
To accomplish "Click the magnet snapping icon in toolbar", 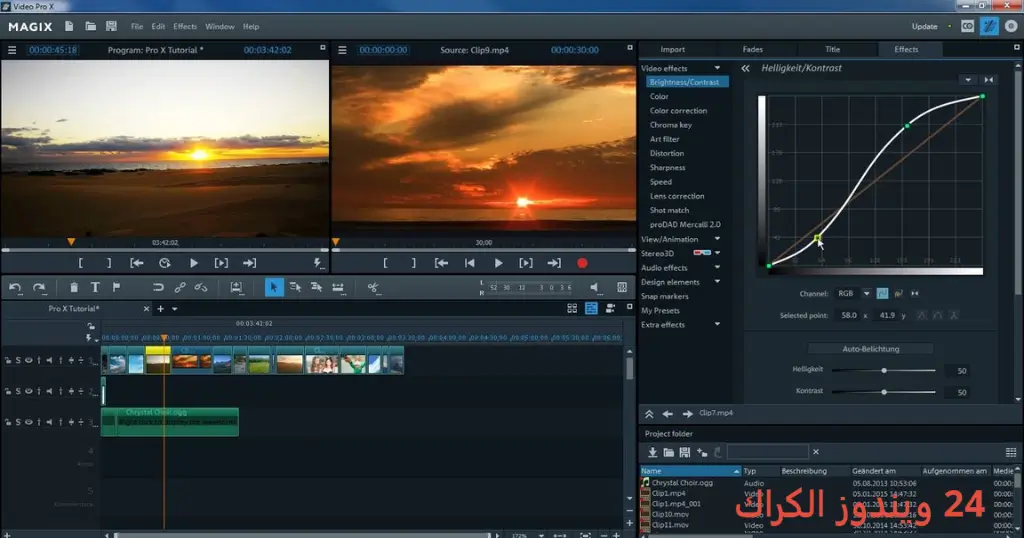I will point(158,287).
